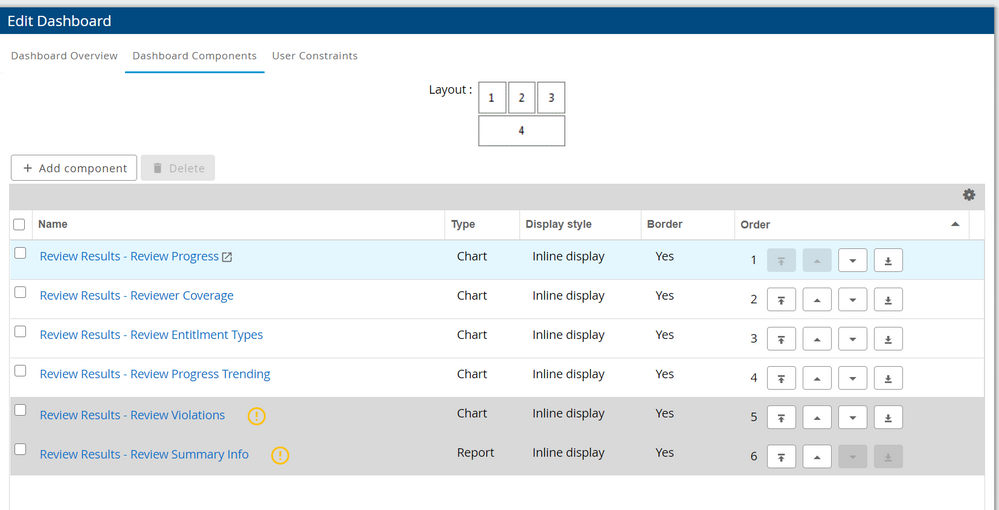Open Review Results - Review Progress Trending link

[155, 374]
